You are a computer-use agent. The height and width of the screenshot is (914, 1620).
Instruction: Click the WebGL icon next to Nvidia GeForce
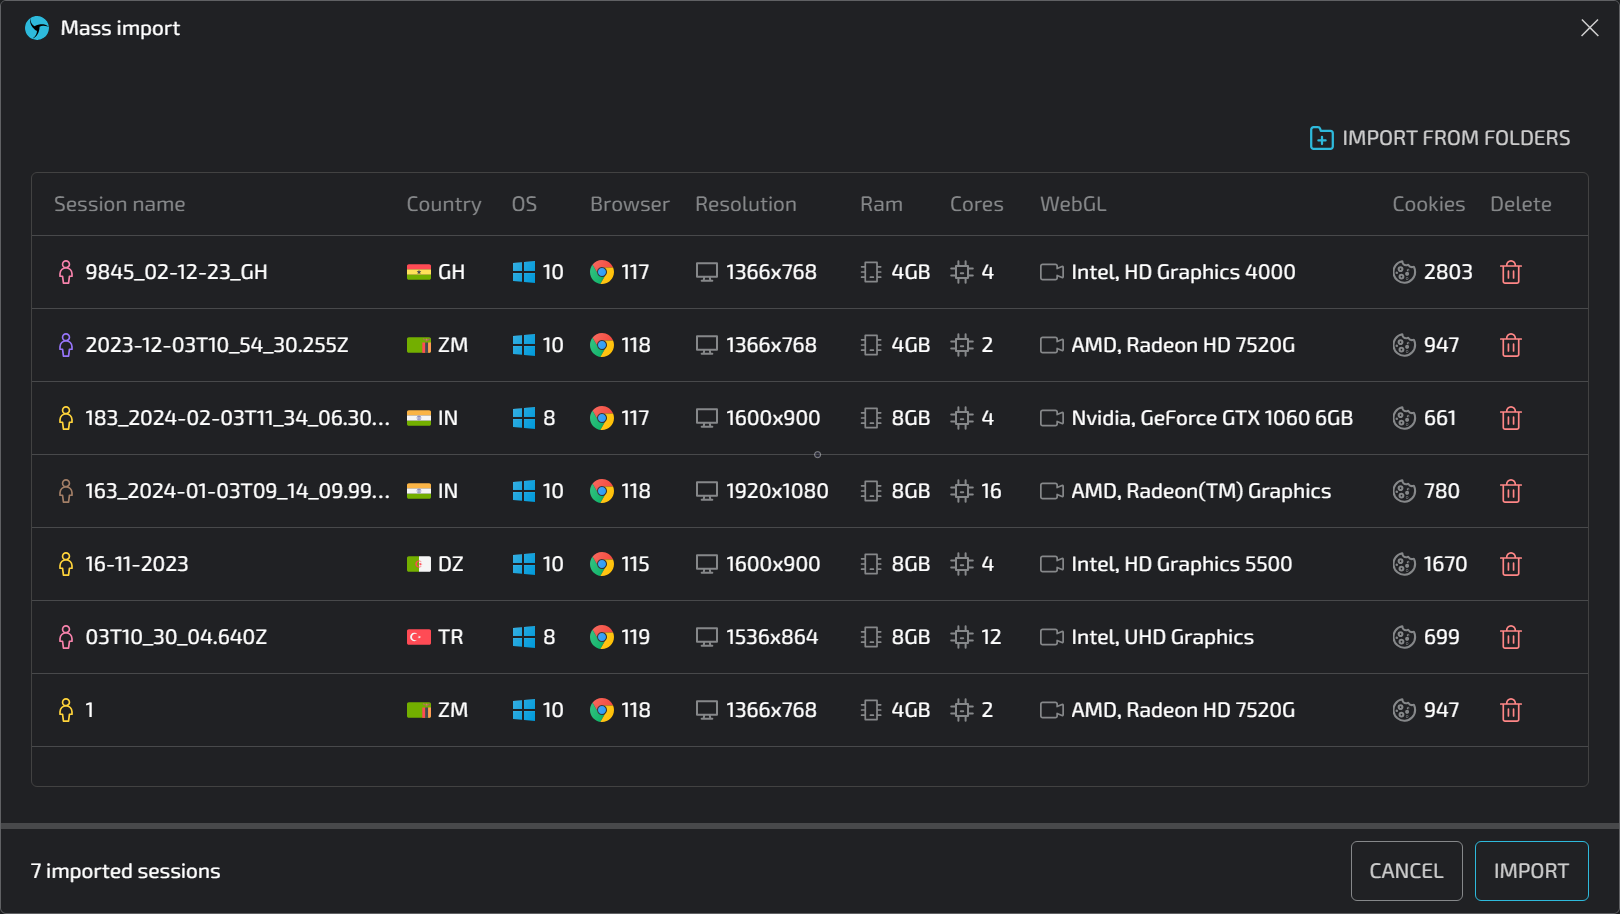[1051, 418]
